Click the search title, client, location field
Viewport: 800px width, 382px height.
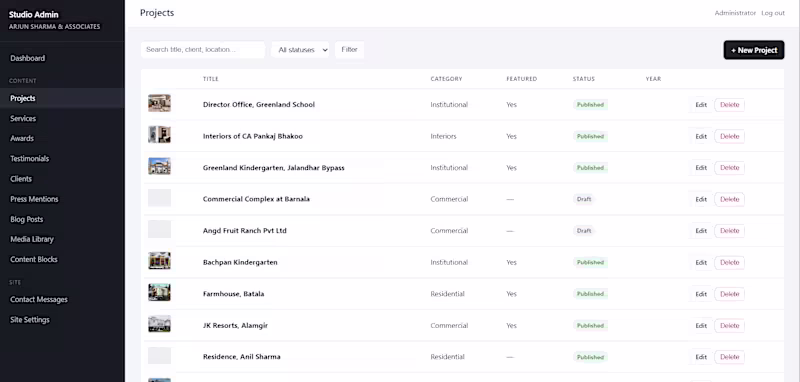[x=203, y=49]
